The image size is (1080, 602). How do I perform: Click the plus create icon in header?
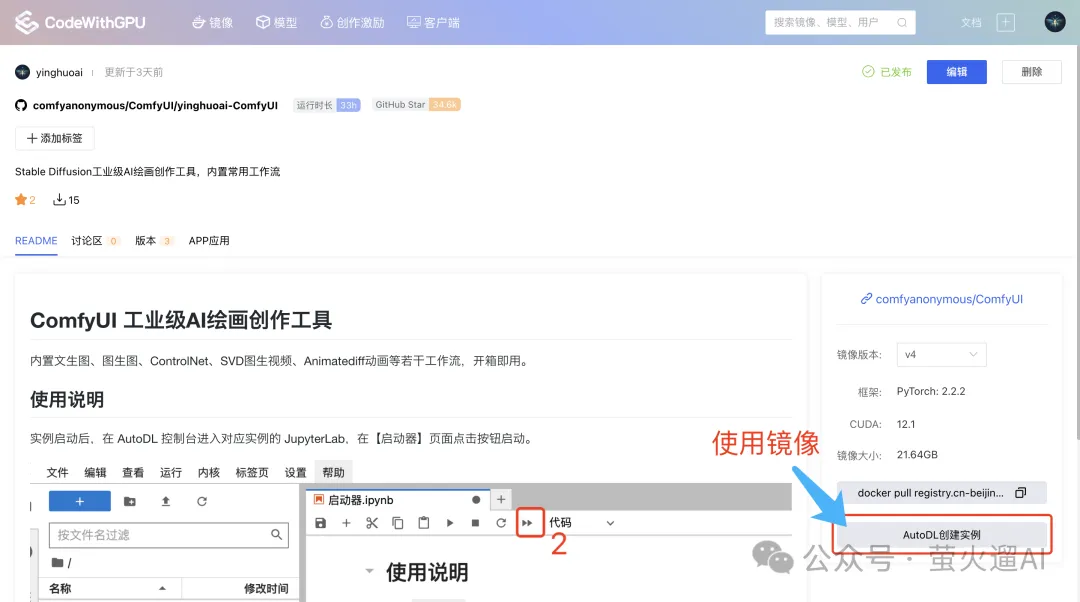1006,23
